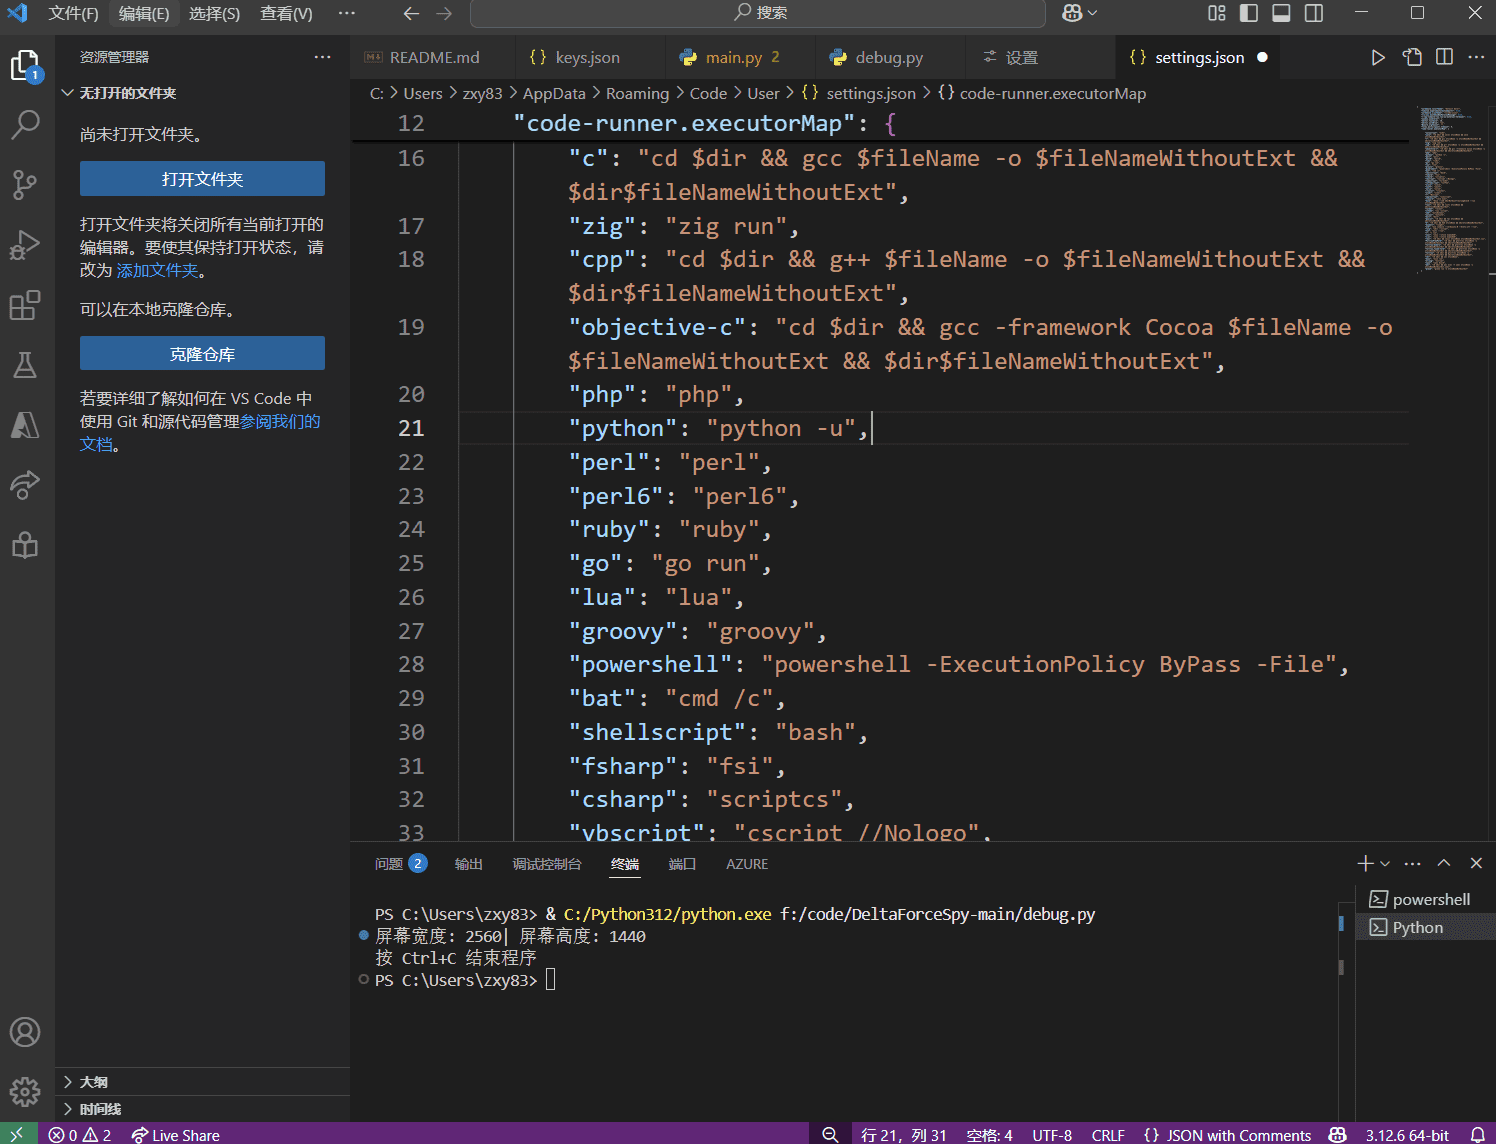Open the new terminal profile dropdown arrow
The width and height of the screenshot is (1496, 1144).
pyautogui.click(x=1385, y=862)
